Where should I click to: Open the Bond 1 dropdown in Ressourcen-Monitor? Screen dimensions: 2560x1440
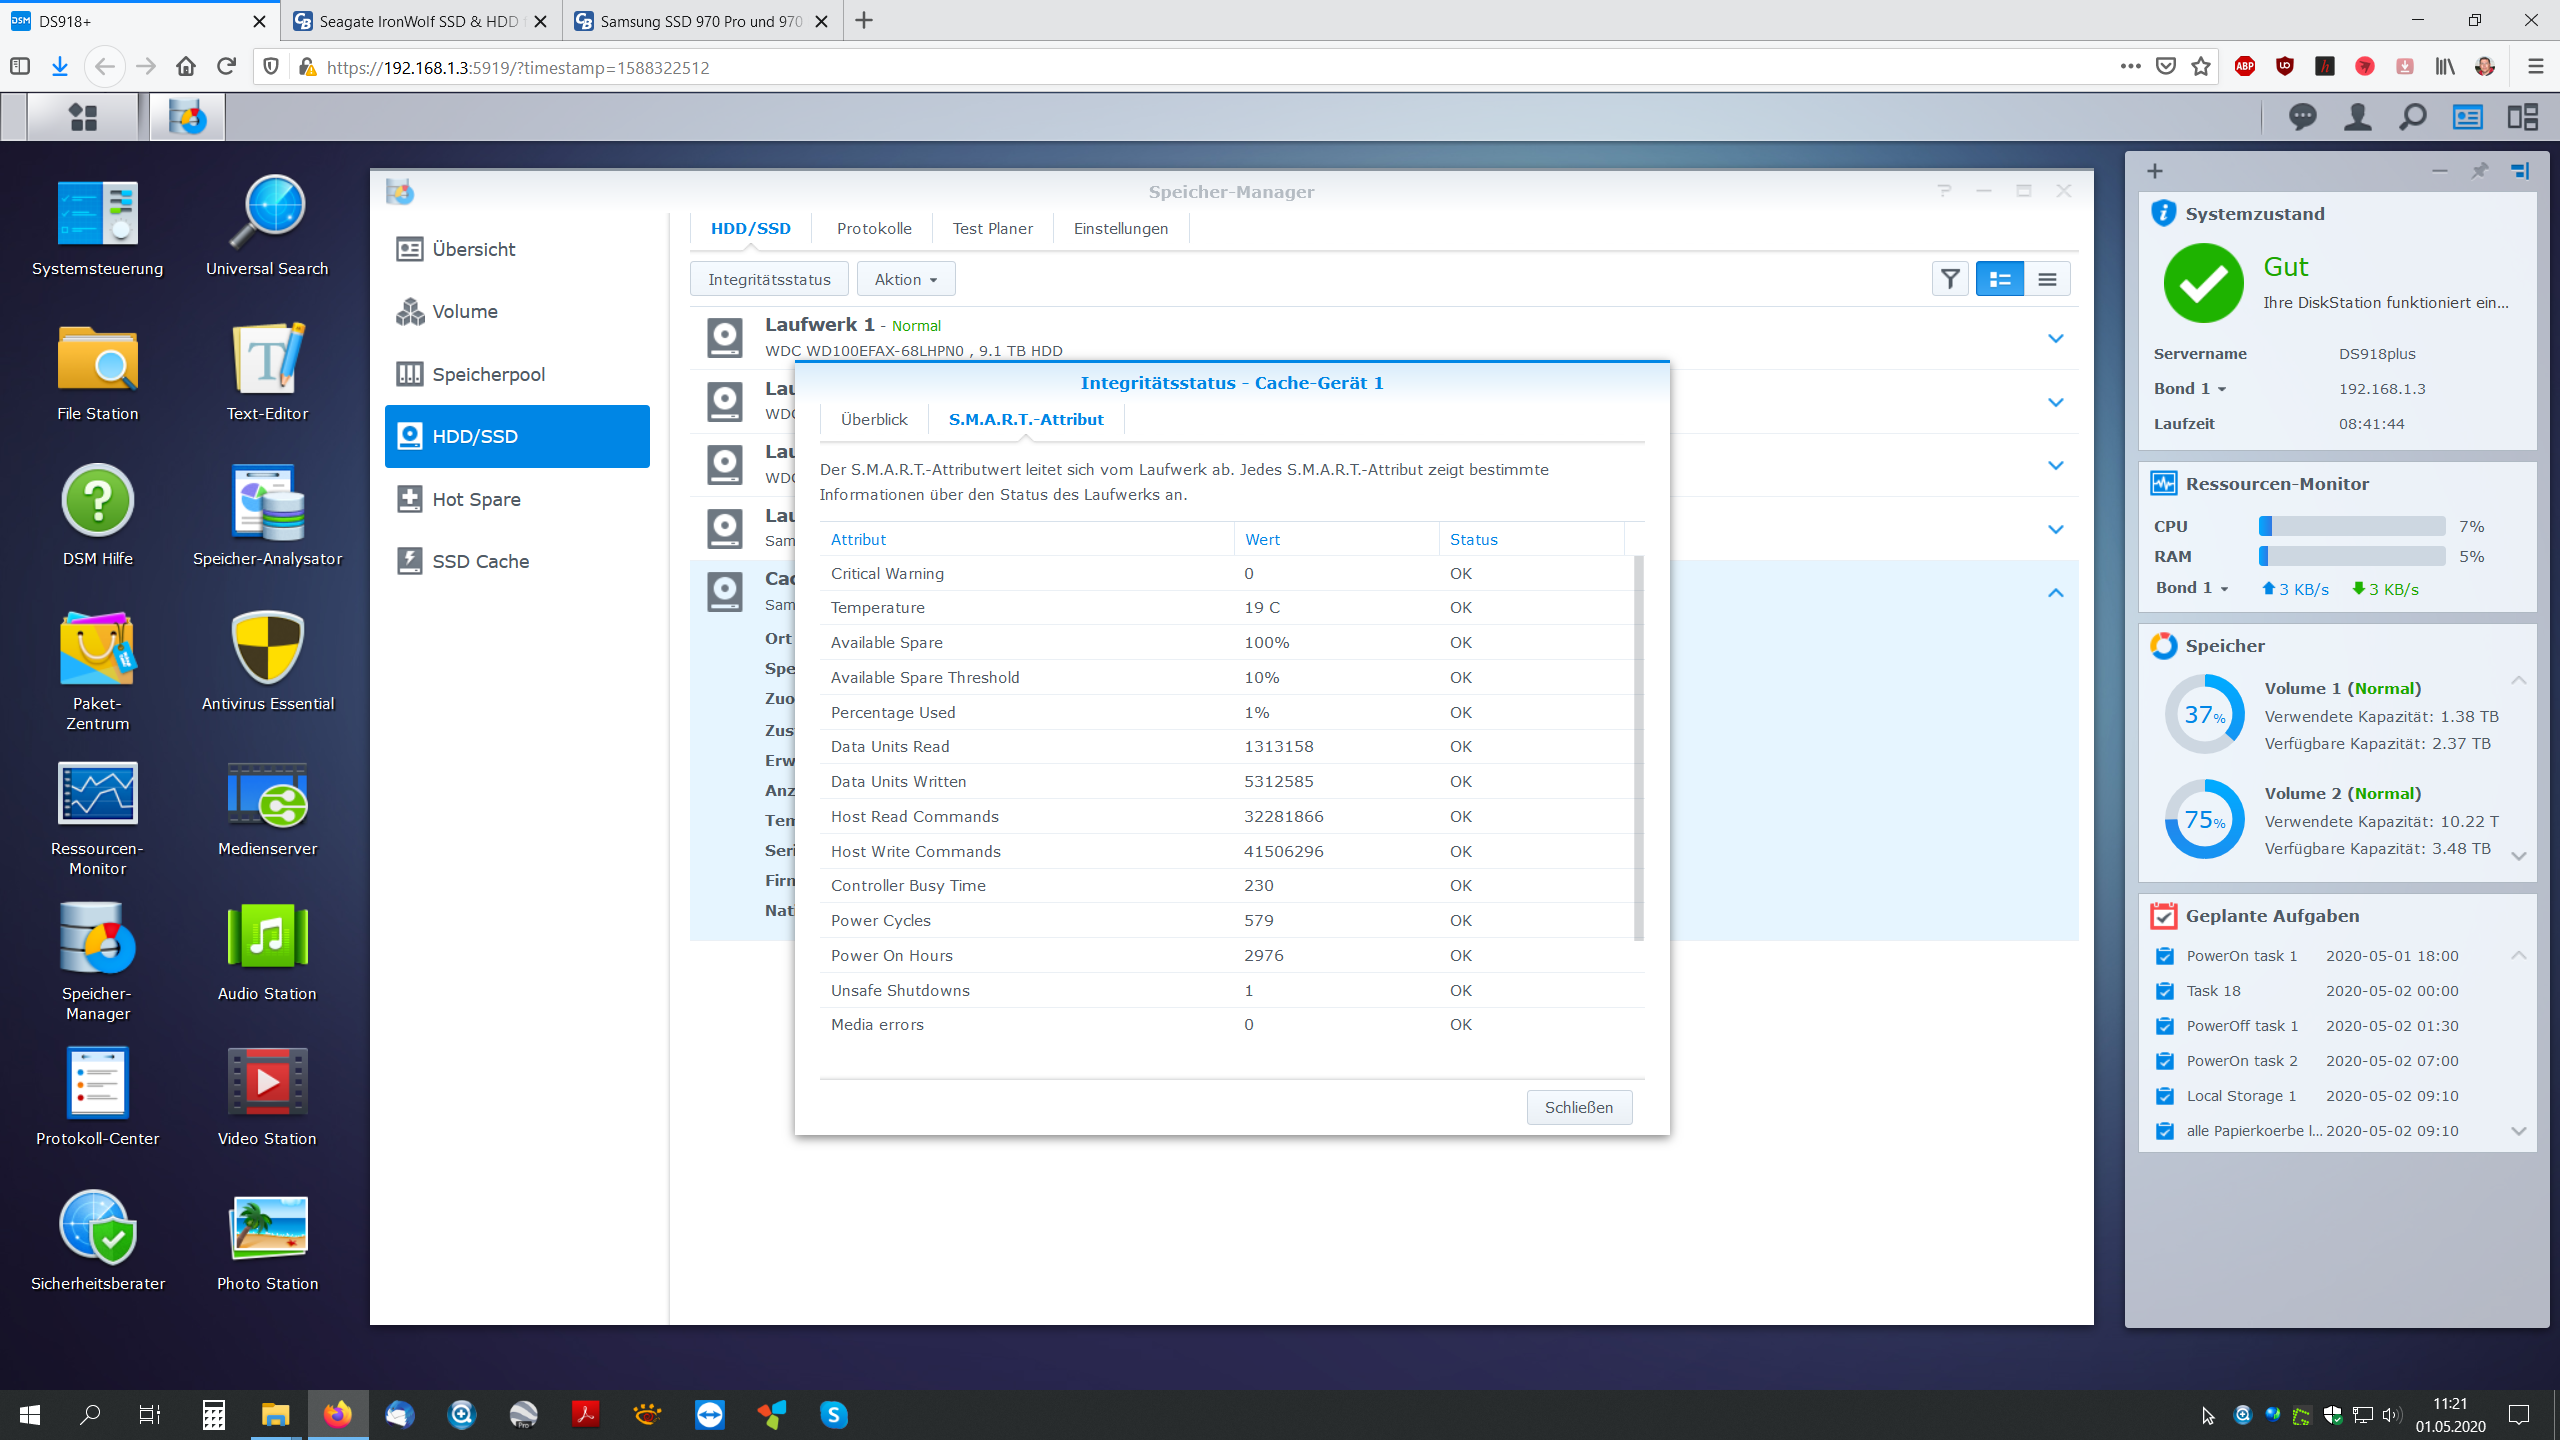point(2192,588)
